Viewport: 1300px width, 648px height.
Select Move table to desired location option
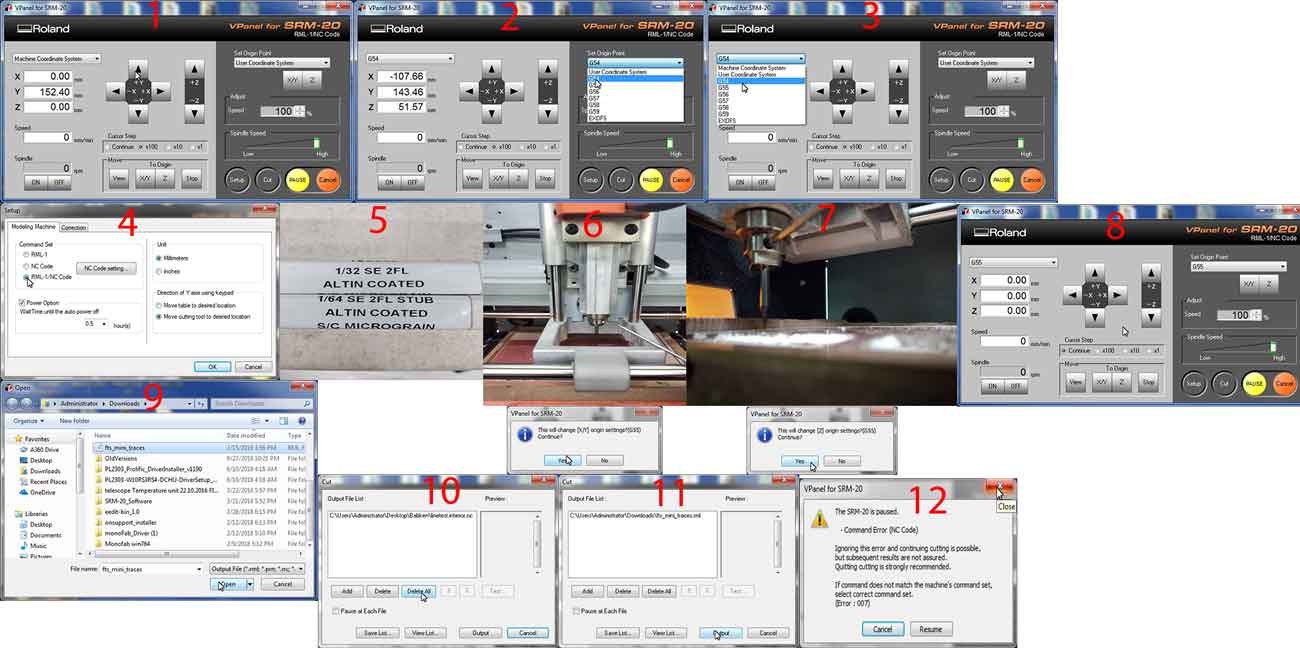pos(161,305)
